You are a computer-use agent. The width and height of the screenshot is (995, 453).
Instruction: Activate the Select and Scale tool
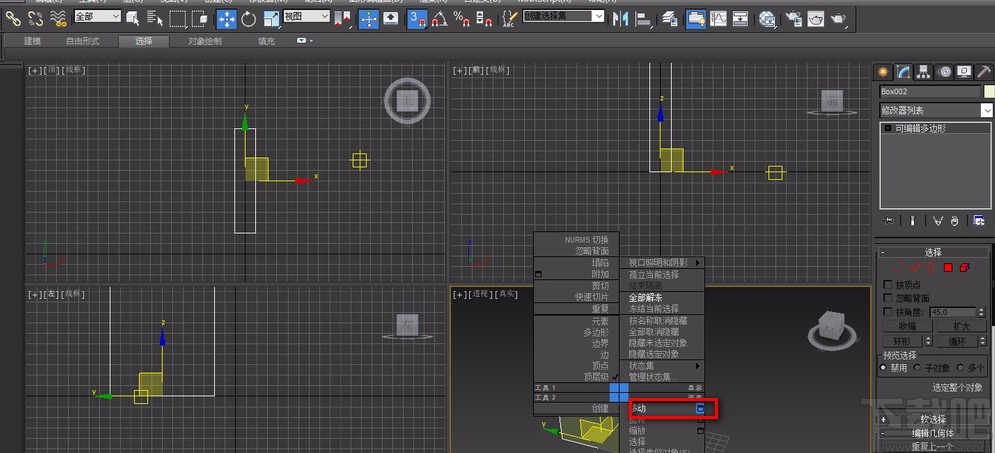point(271,20)
